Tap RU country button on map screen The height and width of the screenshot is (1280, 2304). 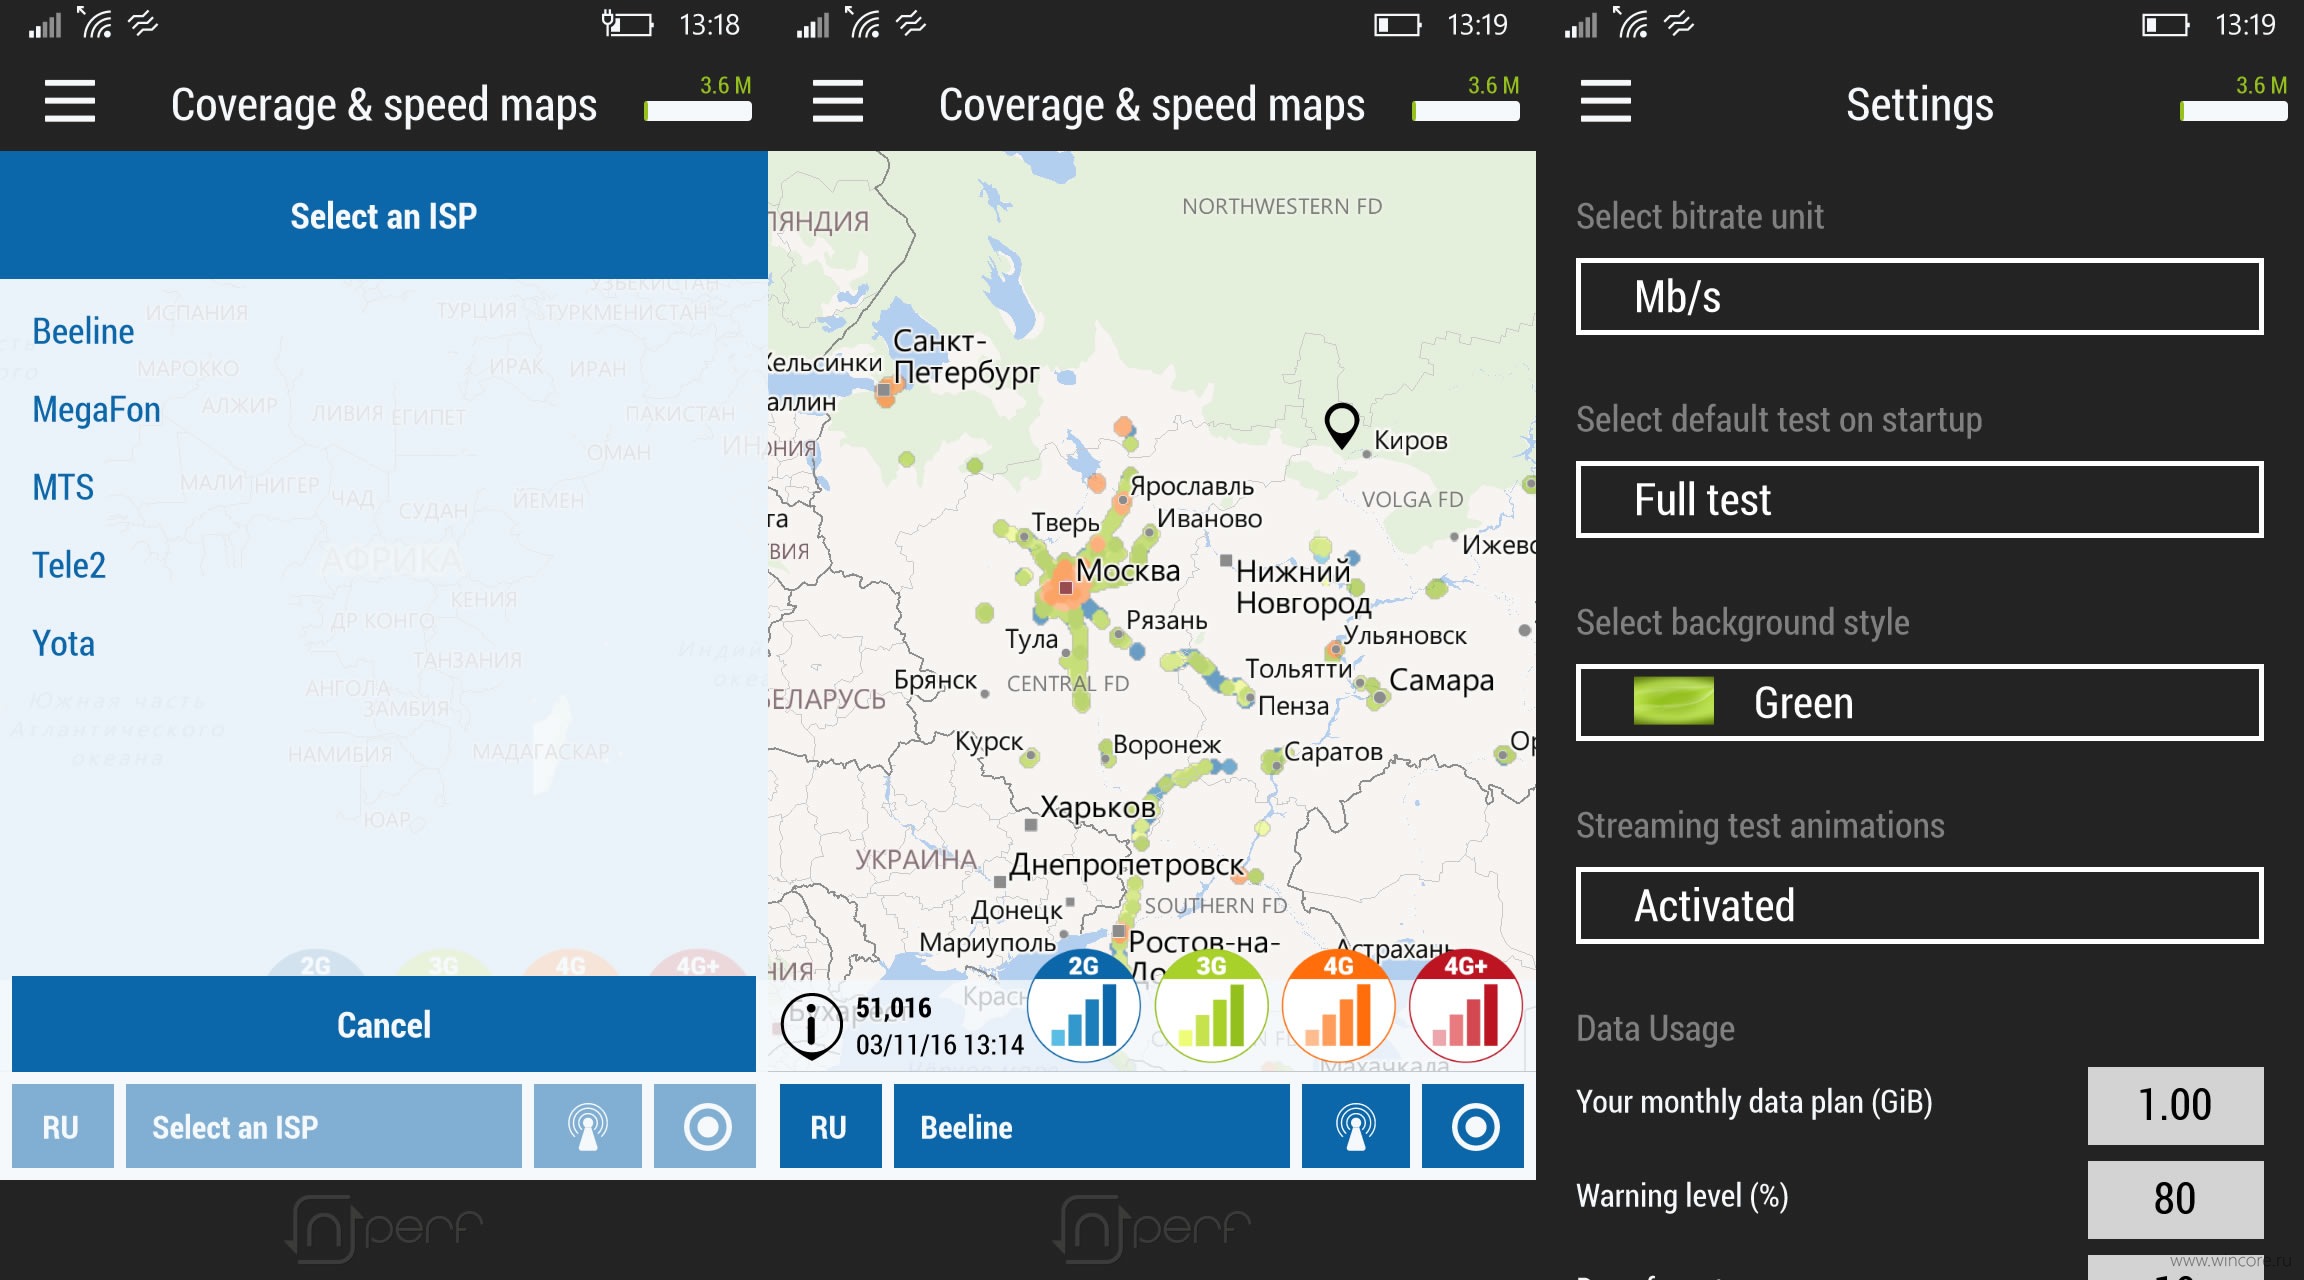830,1127
